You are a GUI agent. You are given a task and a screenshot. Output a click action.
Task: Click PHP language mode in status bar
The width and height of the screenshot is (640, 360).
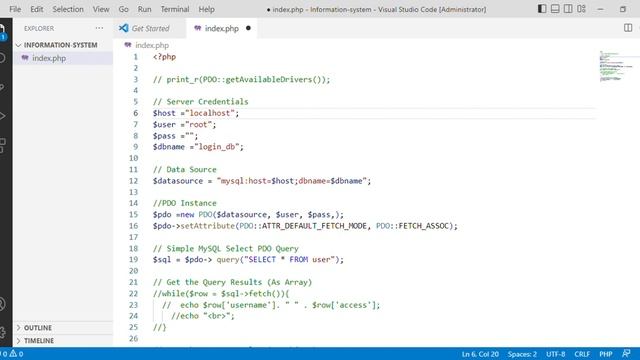click(x=606, y=354)
